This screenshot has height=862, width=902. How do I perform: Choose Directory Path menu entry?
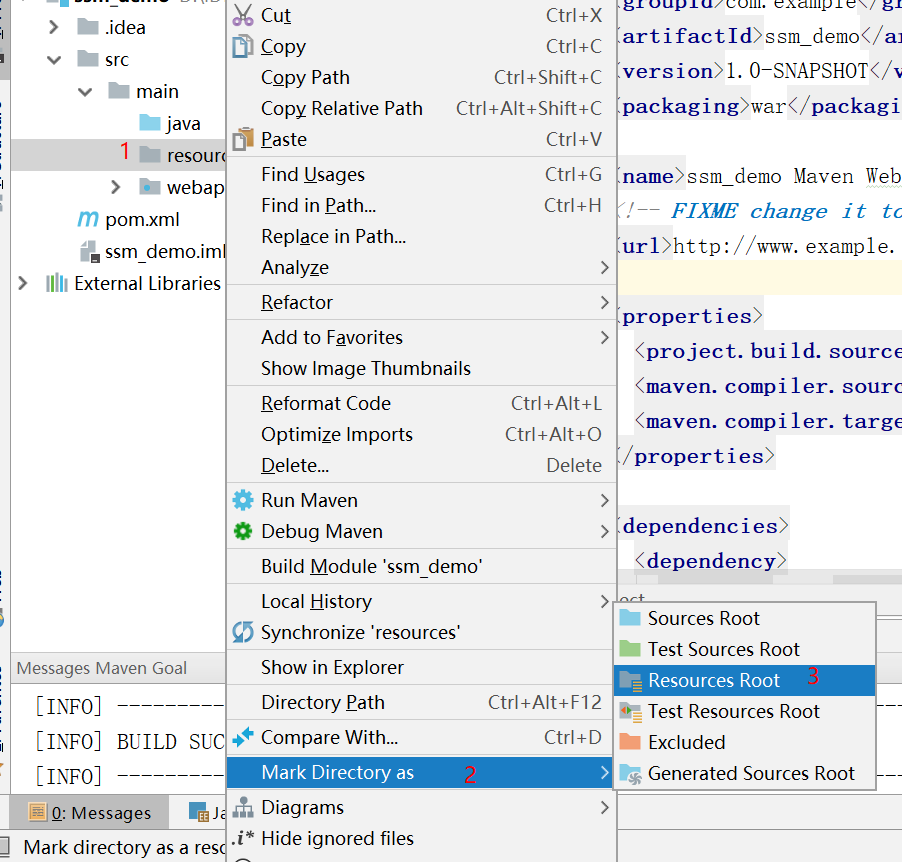point(421,703)
